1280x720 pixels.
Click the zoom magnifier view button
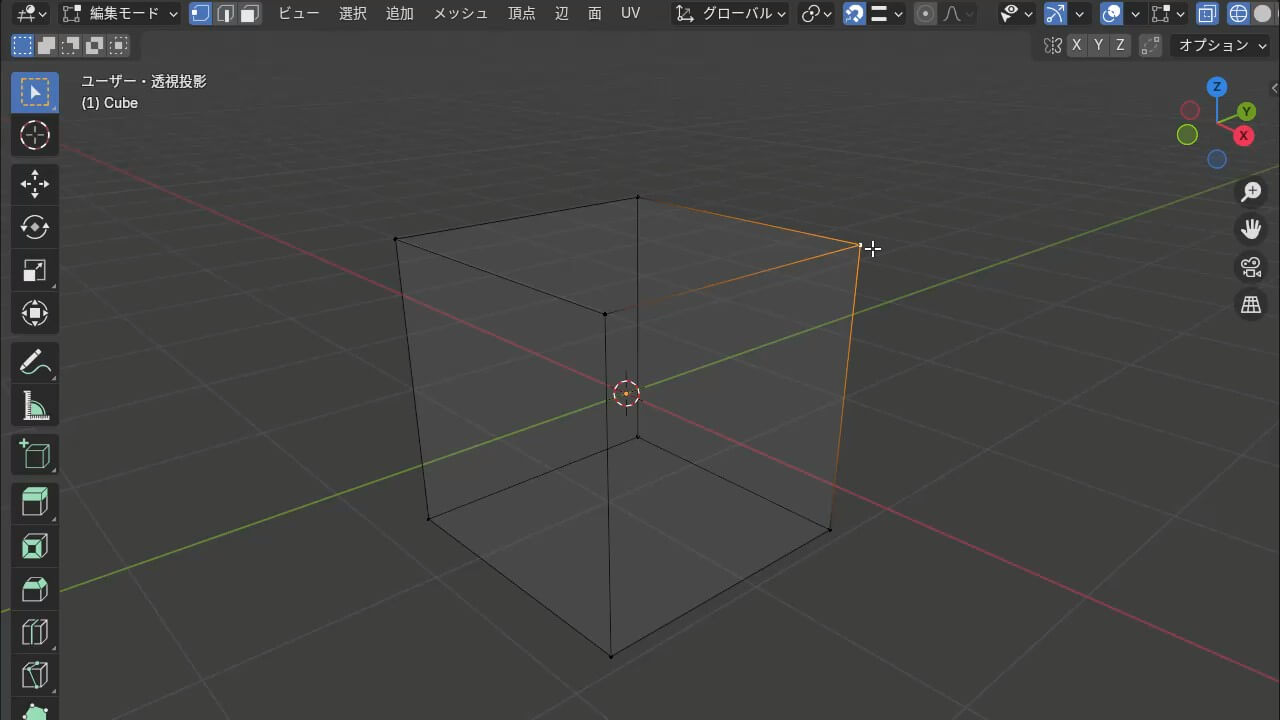1251,192
